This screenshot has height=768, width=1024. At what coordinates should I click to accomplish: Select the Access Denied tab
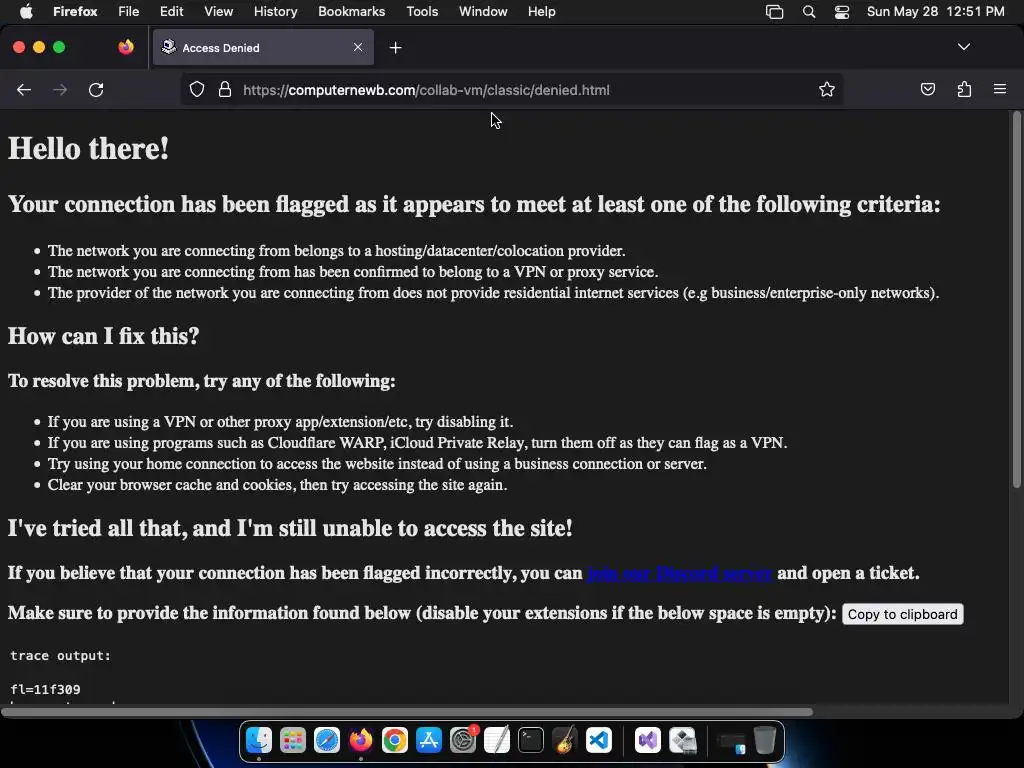pos(263,47)
